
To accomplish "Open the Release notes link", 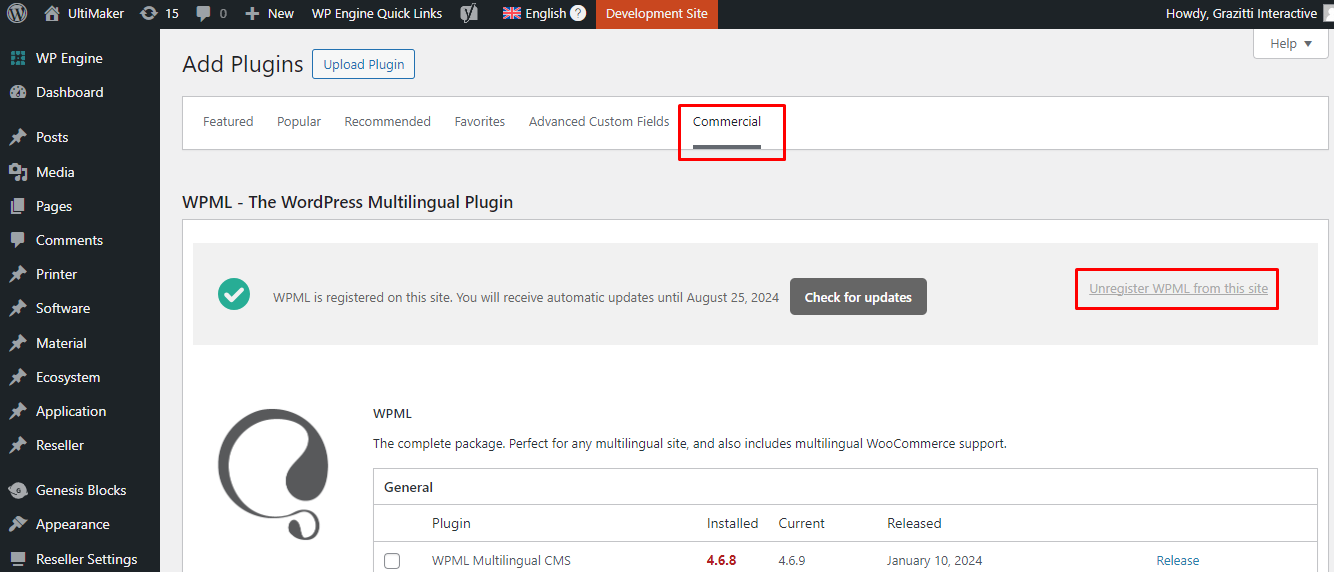I will pyautogui.click(x=1178, y=561).
